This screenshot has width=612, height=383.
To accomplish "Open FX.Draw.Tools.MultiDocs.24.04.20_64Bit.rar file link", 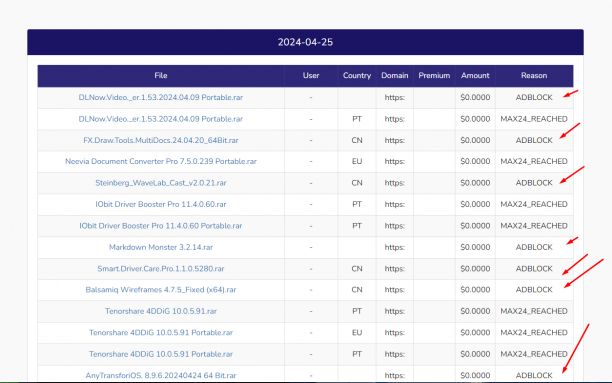I will pos(160,141).
